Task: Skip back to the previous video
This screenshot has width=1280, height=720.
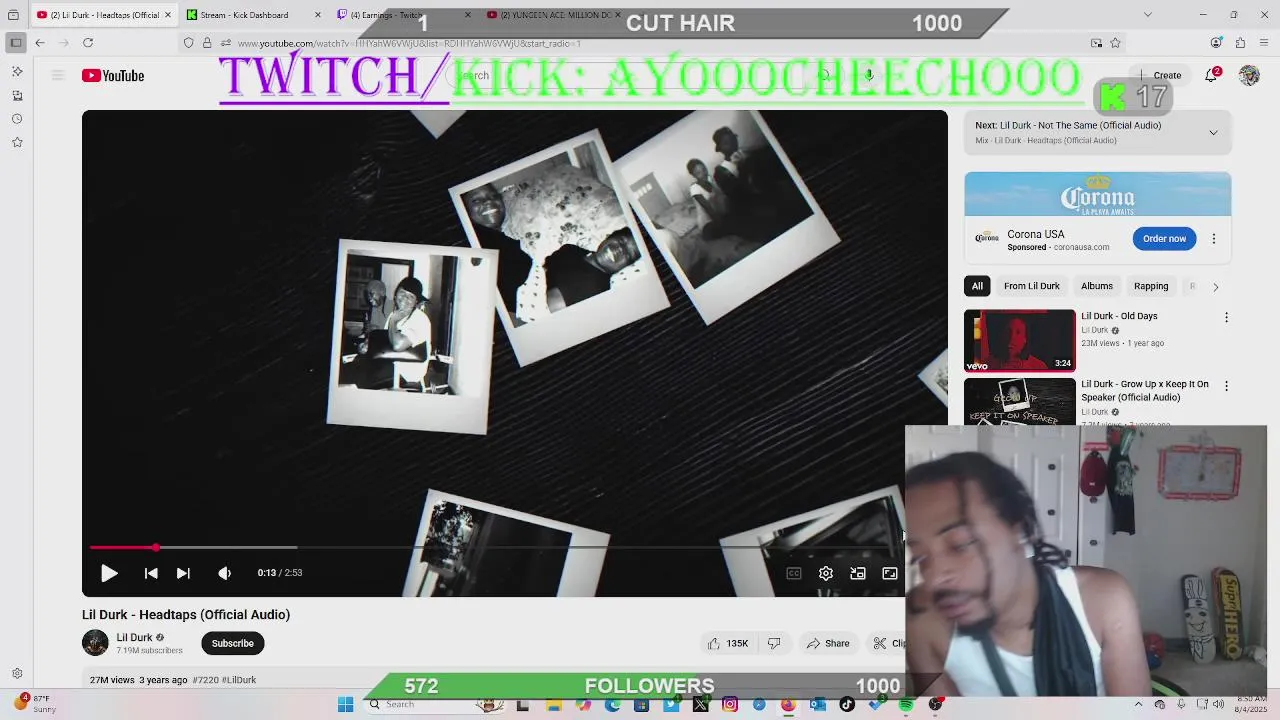Action: (x=151, y=573)
